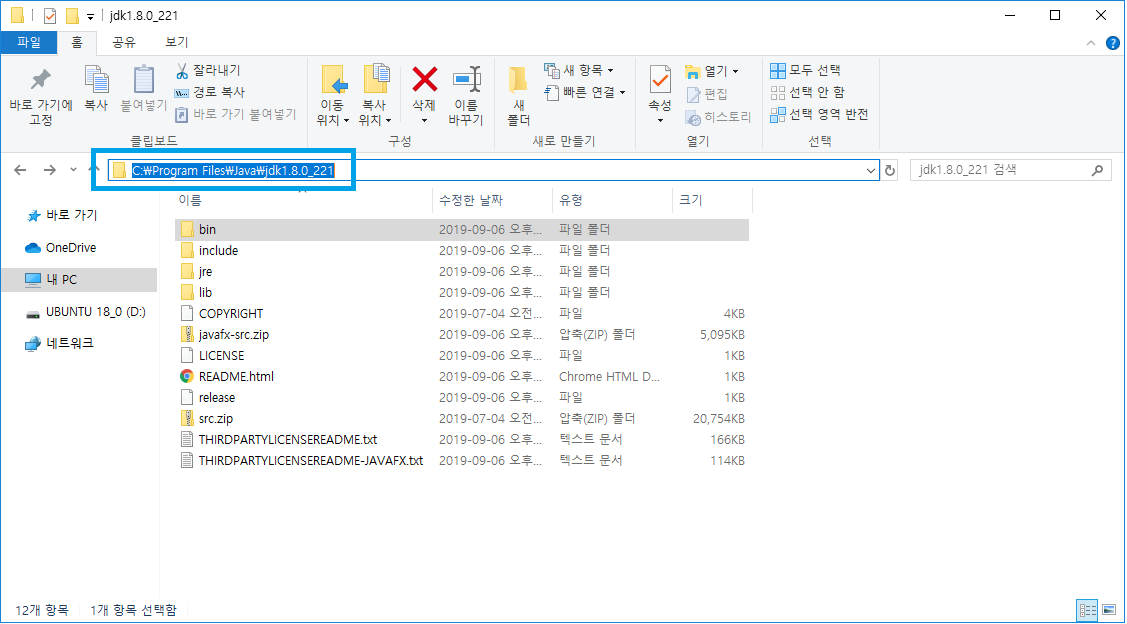Click the Rename (이름 바꾸기) icon

(466, 79)
